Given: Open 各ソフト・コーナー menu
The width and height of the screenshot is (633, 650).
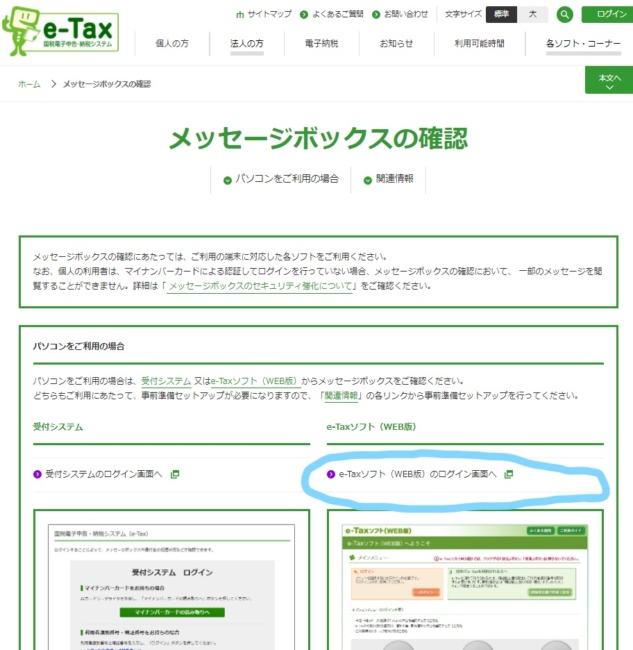Looking at the screenshot, I should 583,44.
